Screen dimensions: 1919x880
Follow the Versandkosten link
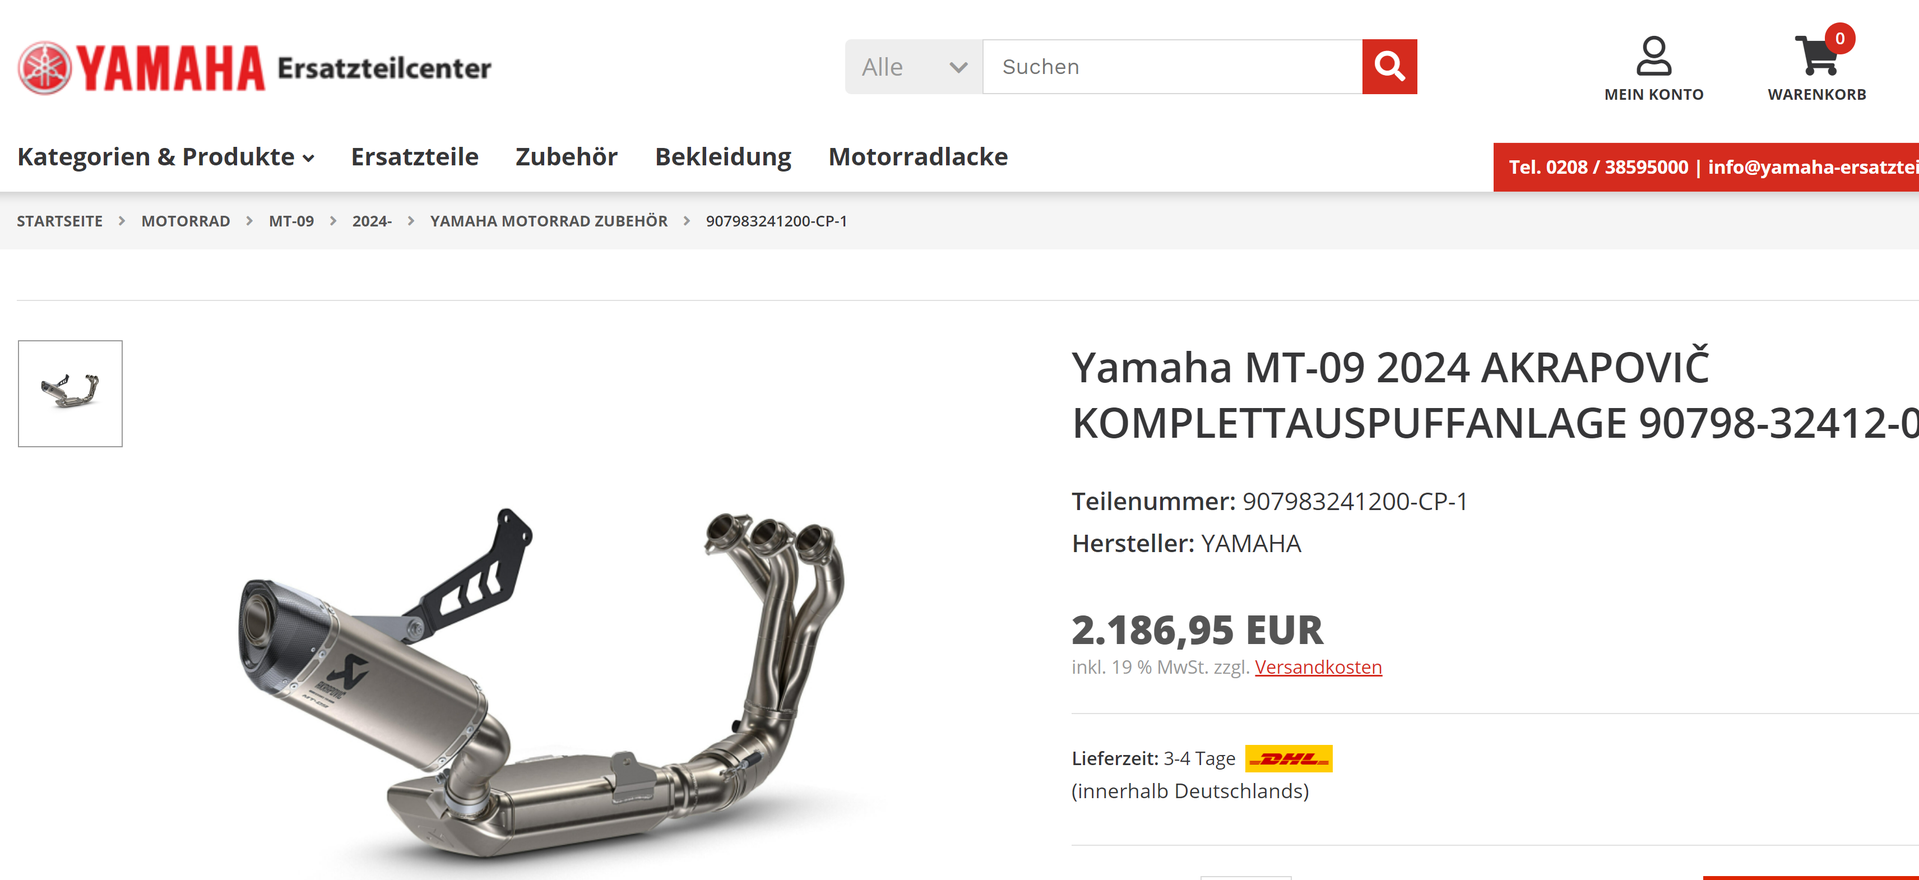click(1318, 667)
